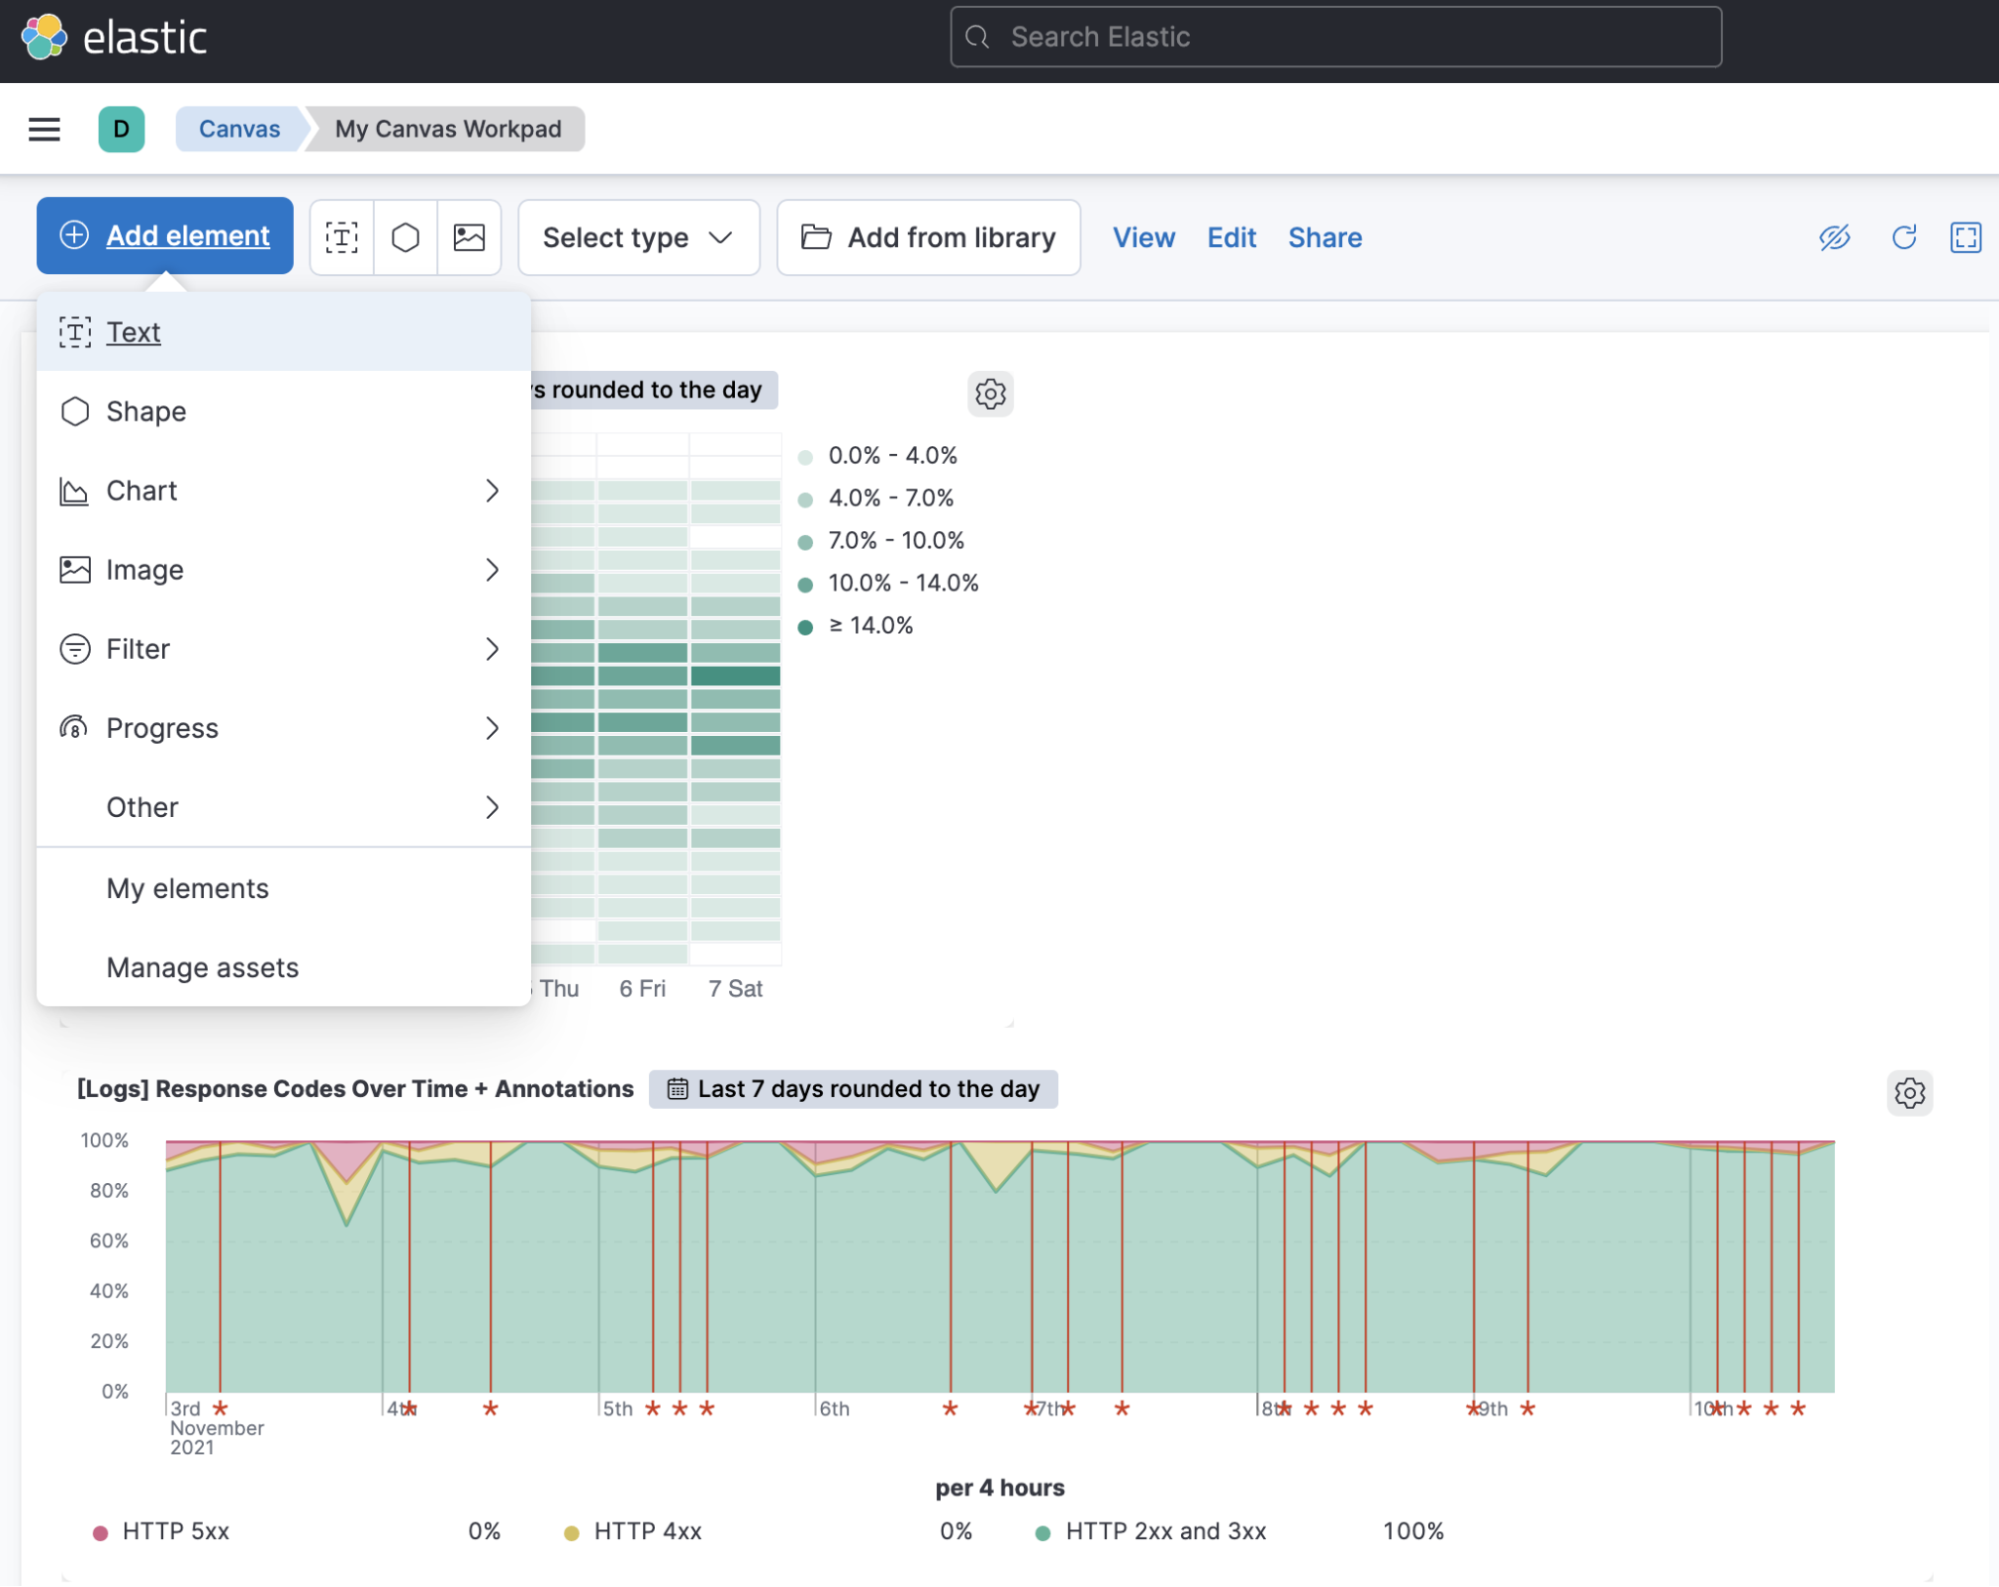Click the shape element toolbar icon

pos(405,237)
